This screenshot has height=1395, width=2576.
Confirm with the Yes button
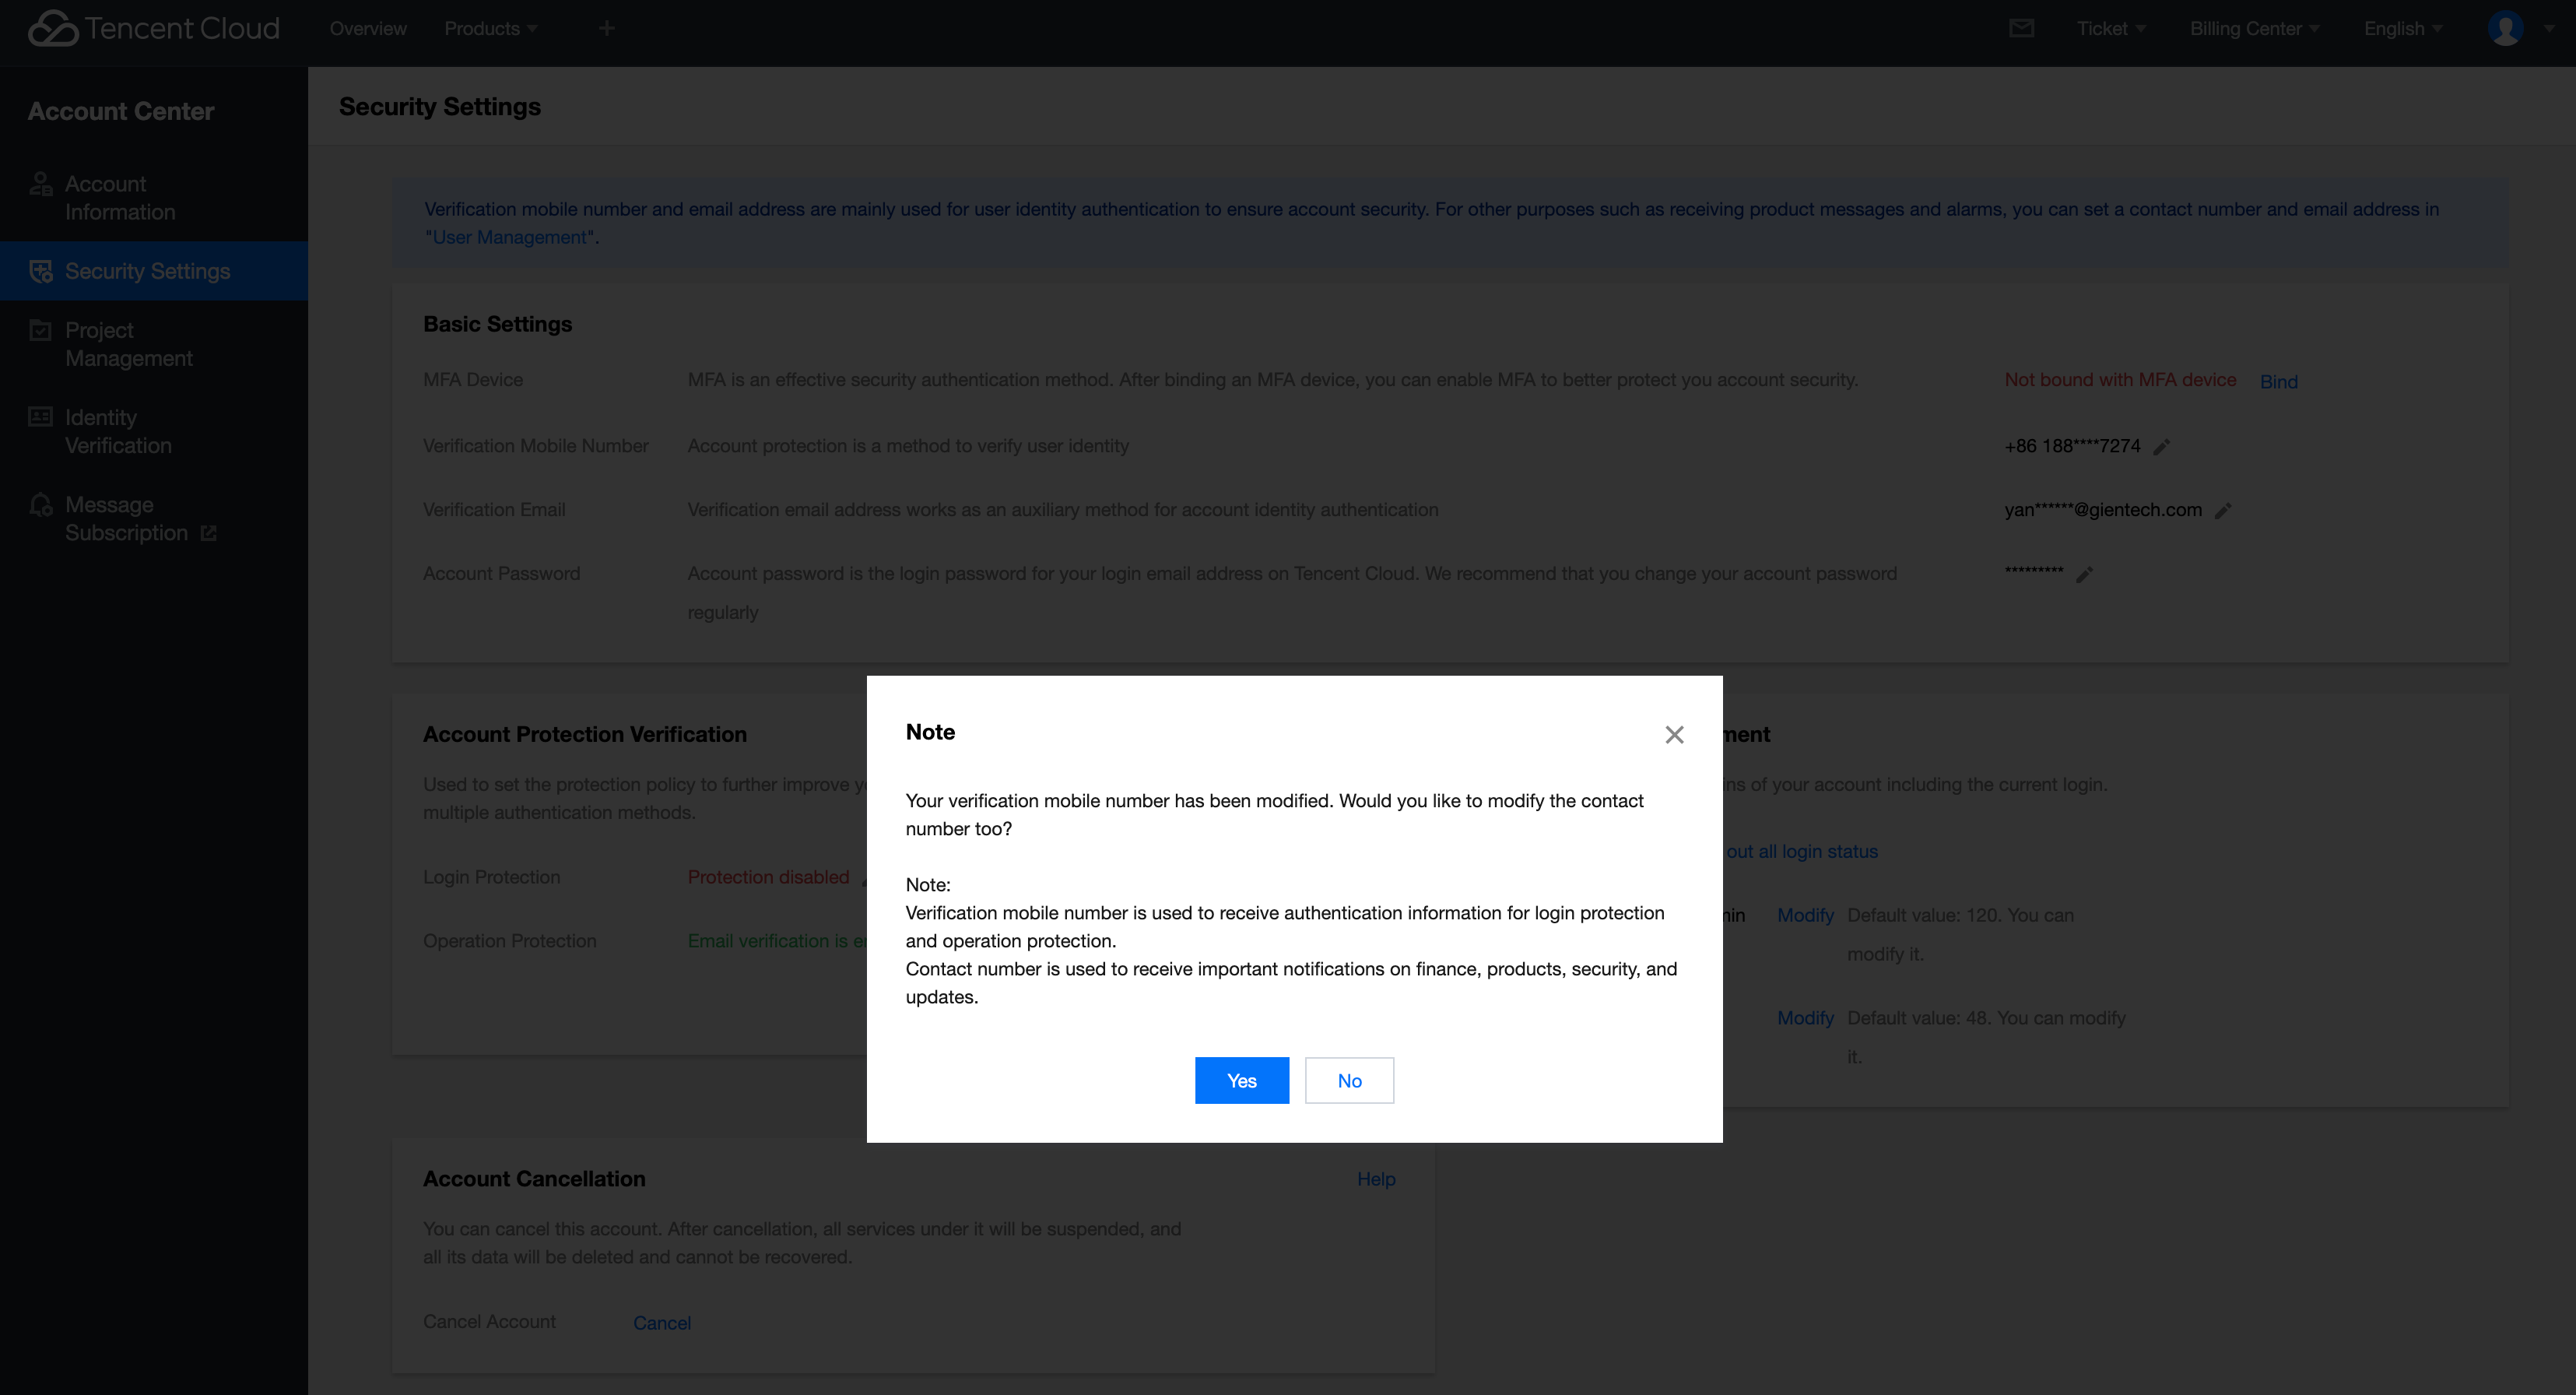[x=1241, y=1080]
